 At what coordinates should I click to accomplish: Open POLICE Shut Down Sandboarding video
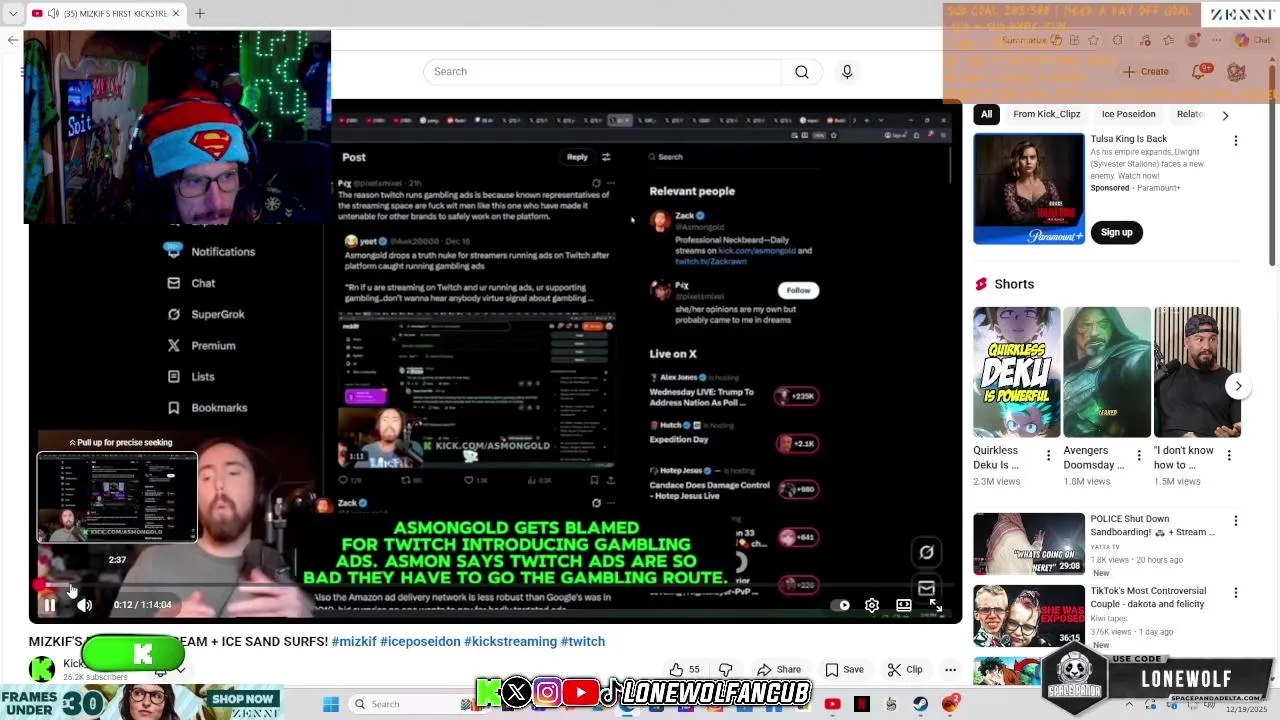tap(1028, 544)
